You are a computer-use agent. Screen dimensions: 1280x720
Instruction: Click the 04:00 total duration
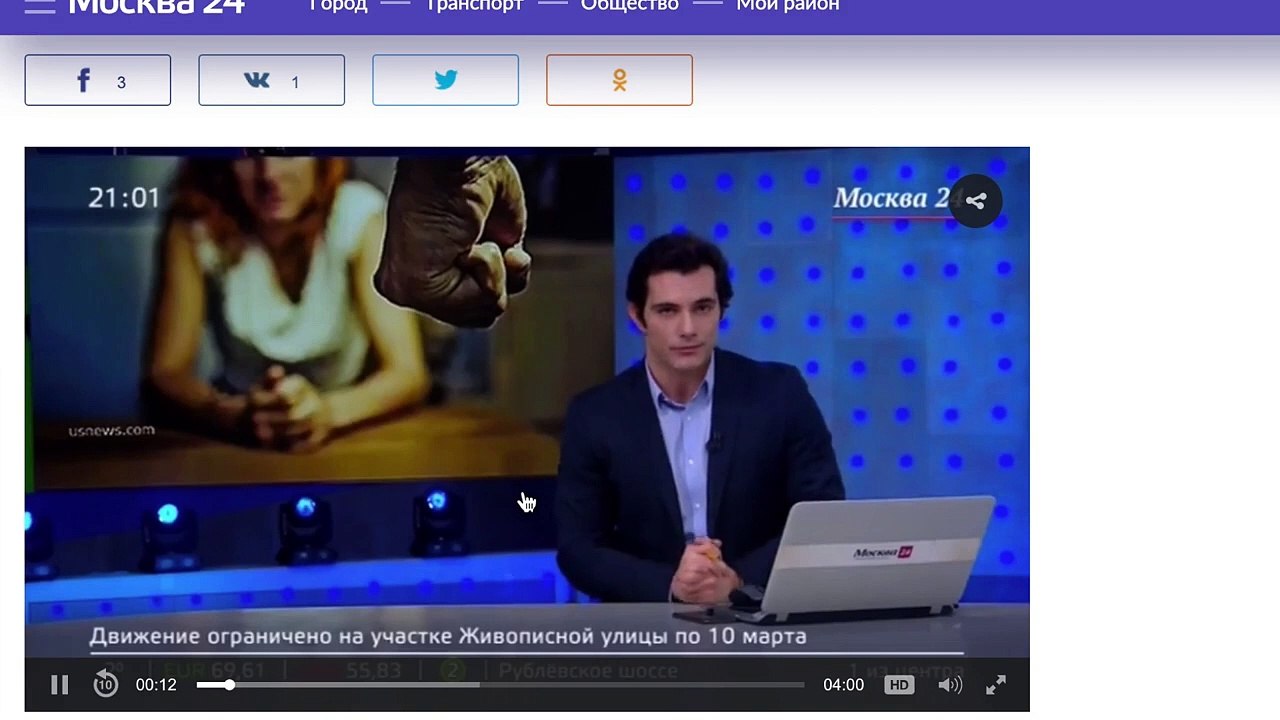[x=843, y=685]
